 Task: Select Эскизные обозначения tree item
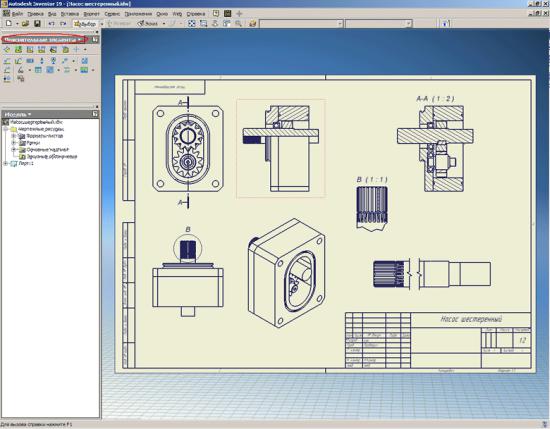click(52, 156)
